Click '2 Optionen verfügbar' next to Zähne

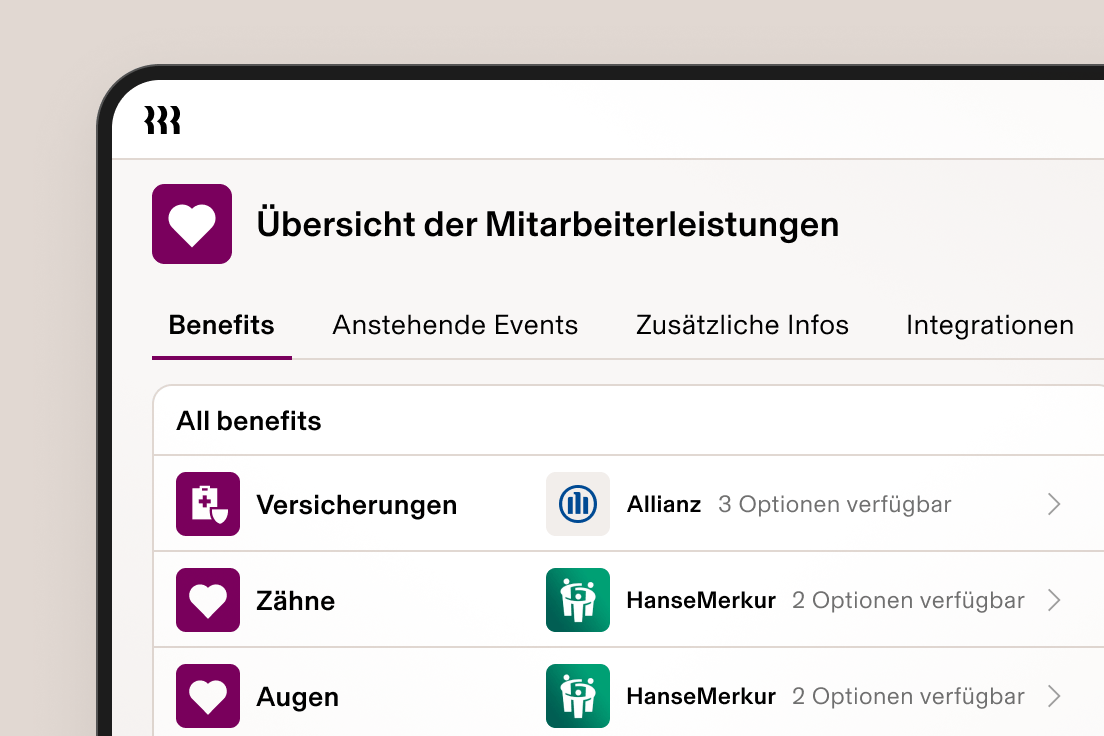pyautogui.click(x=908, y=600)
